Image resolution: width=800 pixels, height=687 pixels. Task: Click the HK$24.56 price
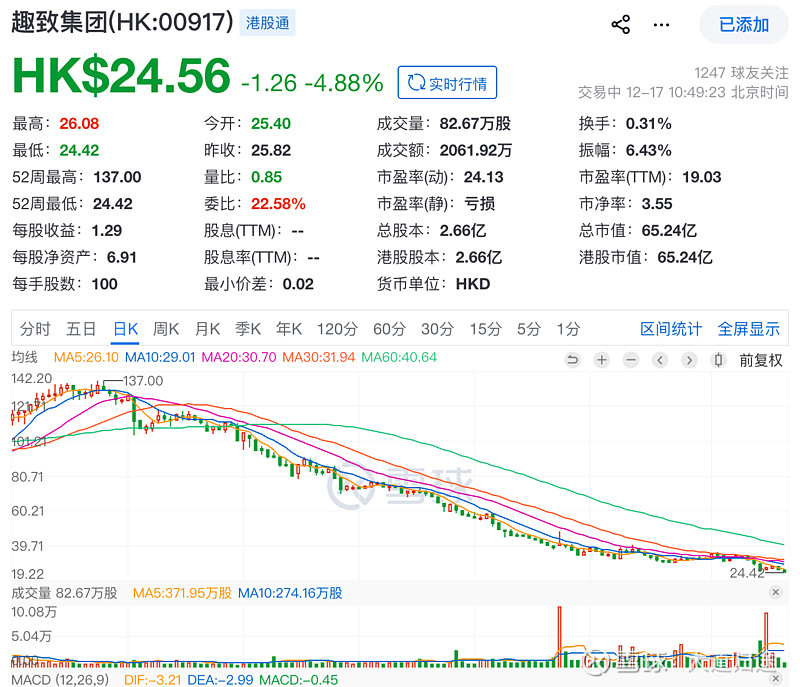[121, 76]
